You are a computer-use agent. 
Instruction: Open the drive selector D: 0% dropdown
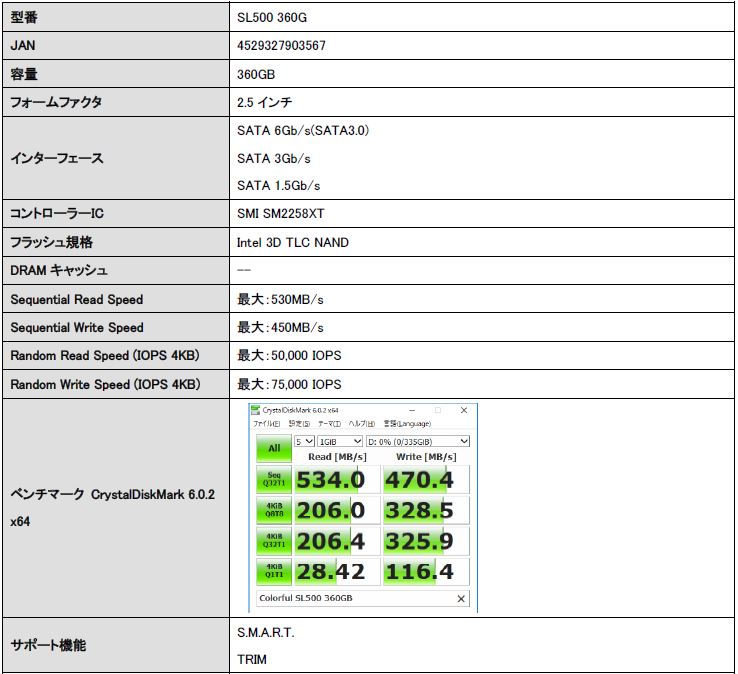417,441
